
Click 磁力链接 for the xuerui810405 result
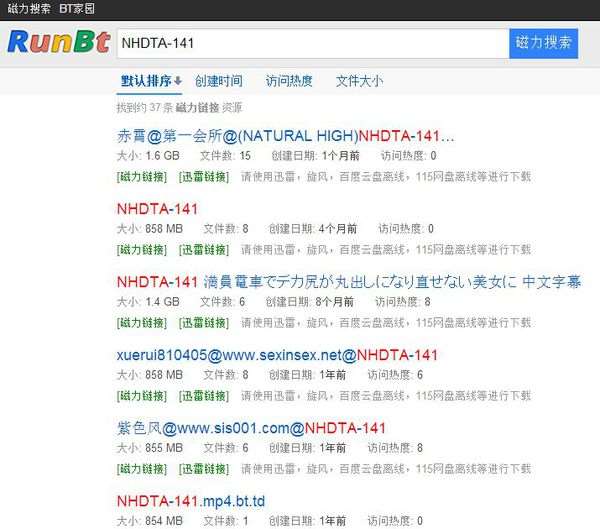coord(142,396)
